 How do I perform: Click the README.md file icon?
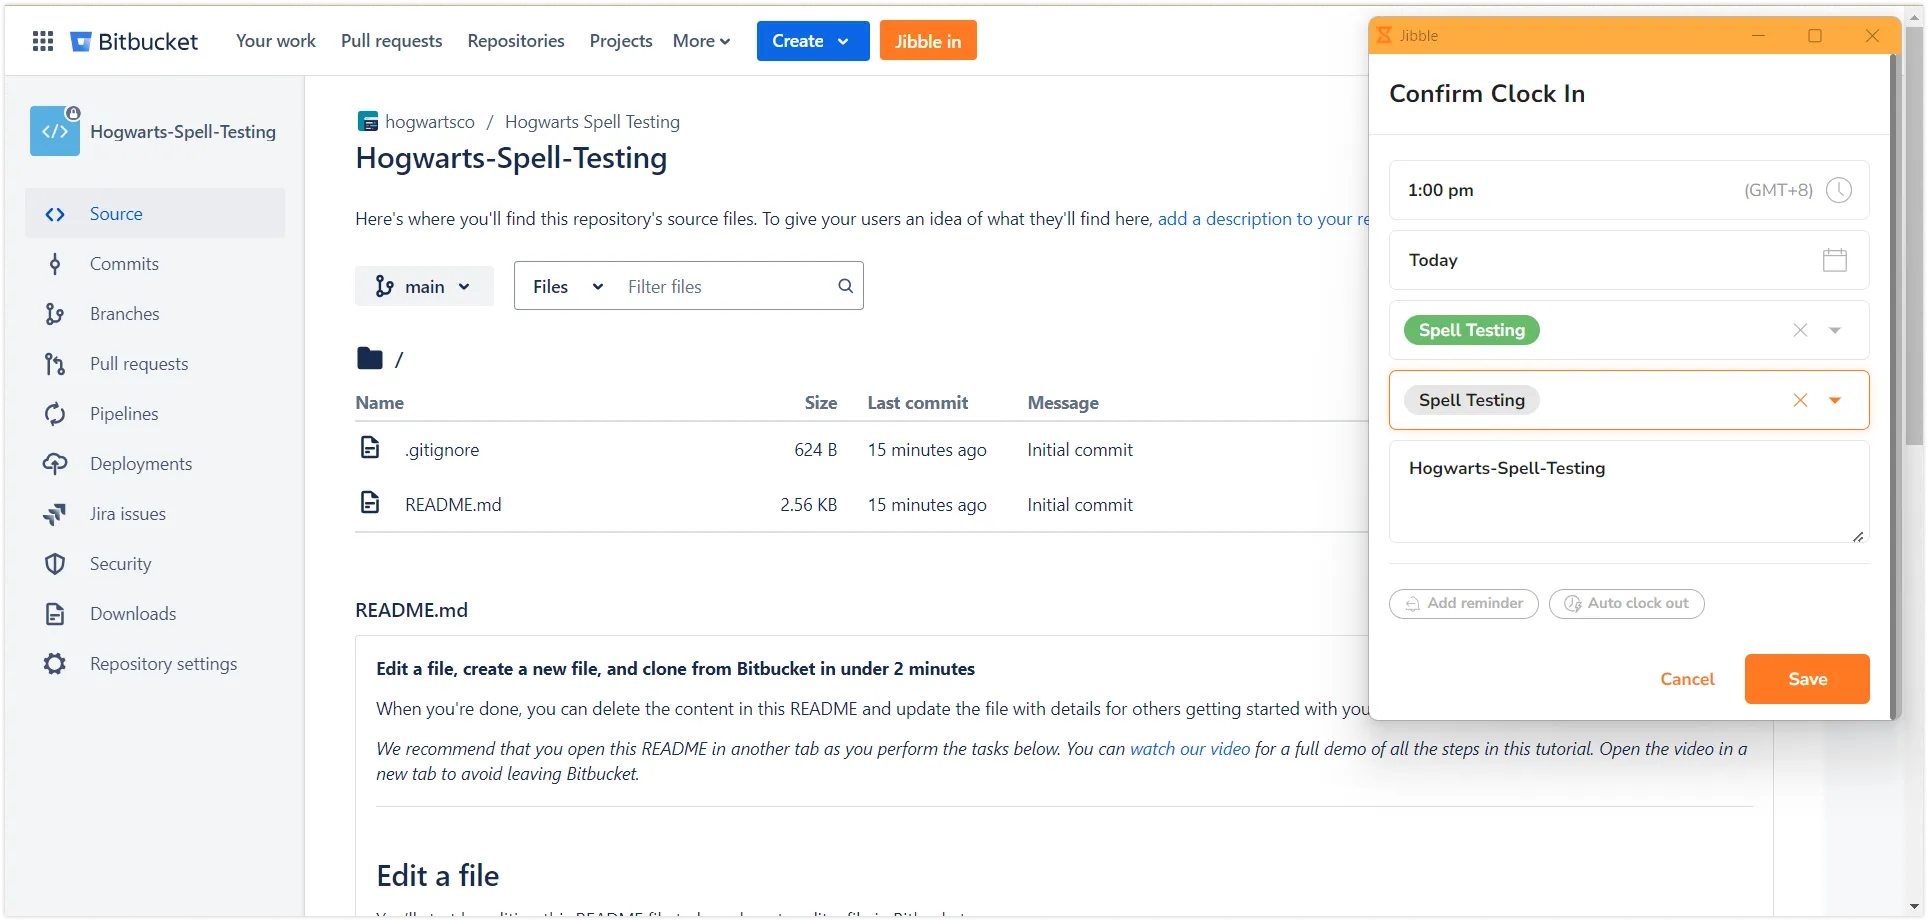coord(370,503)
